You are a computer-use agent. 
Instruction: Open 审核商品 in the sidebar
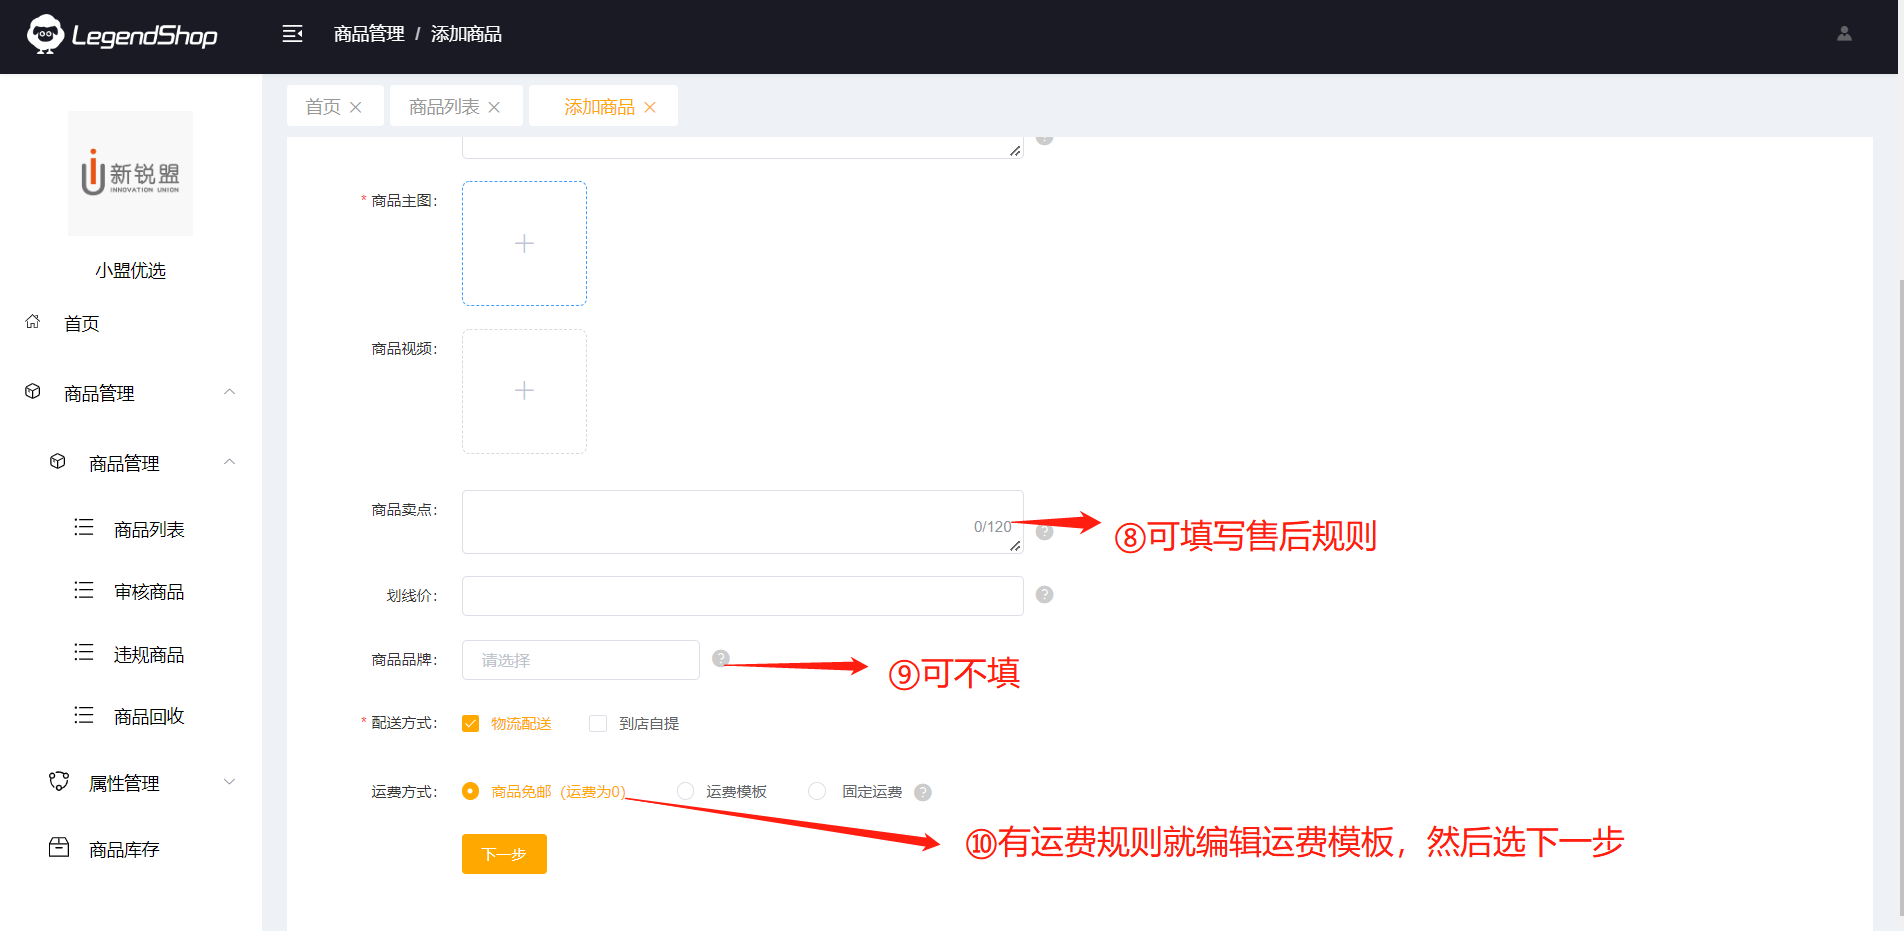point(149,592)
